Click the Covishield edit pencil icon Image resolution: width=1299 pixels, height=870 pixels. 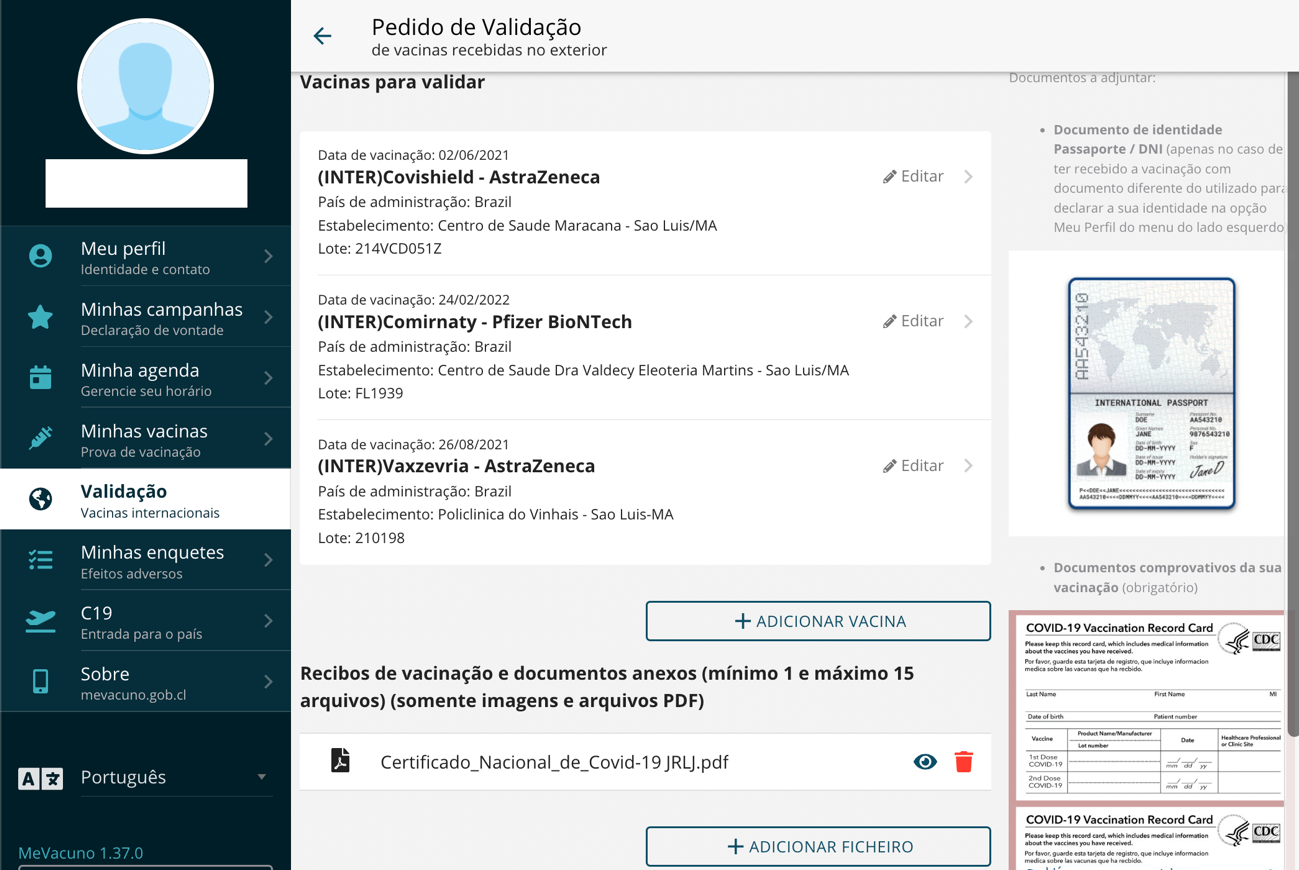[889, 177]
